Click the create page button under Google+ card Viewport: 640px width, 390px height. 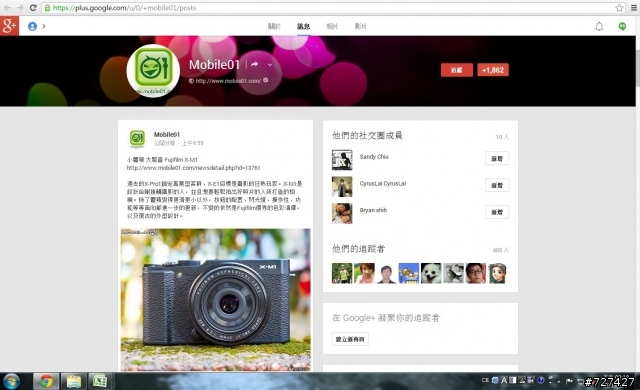350,339
